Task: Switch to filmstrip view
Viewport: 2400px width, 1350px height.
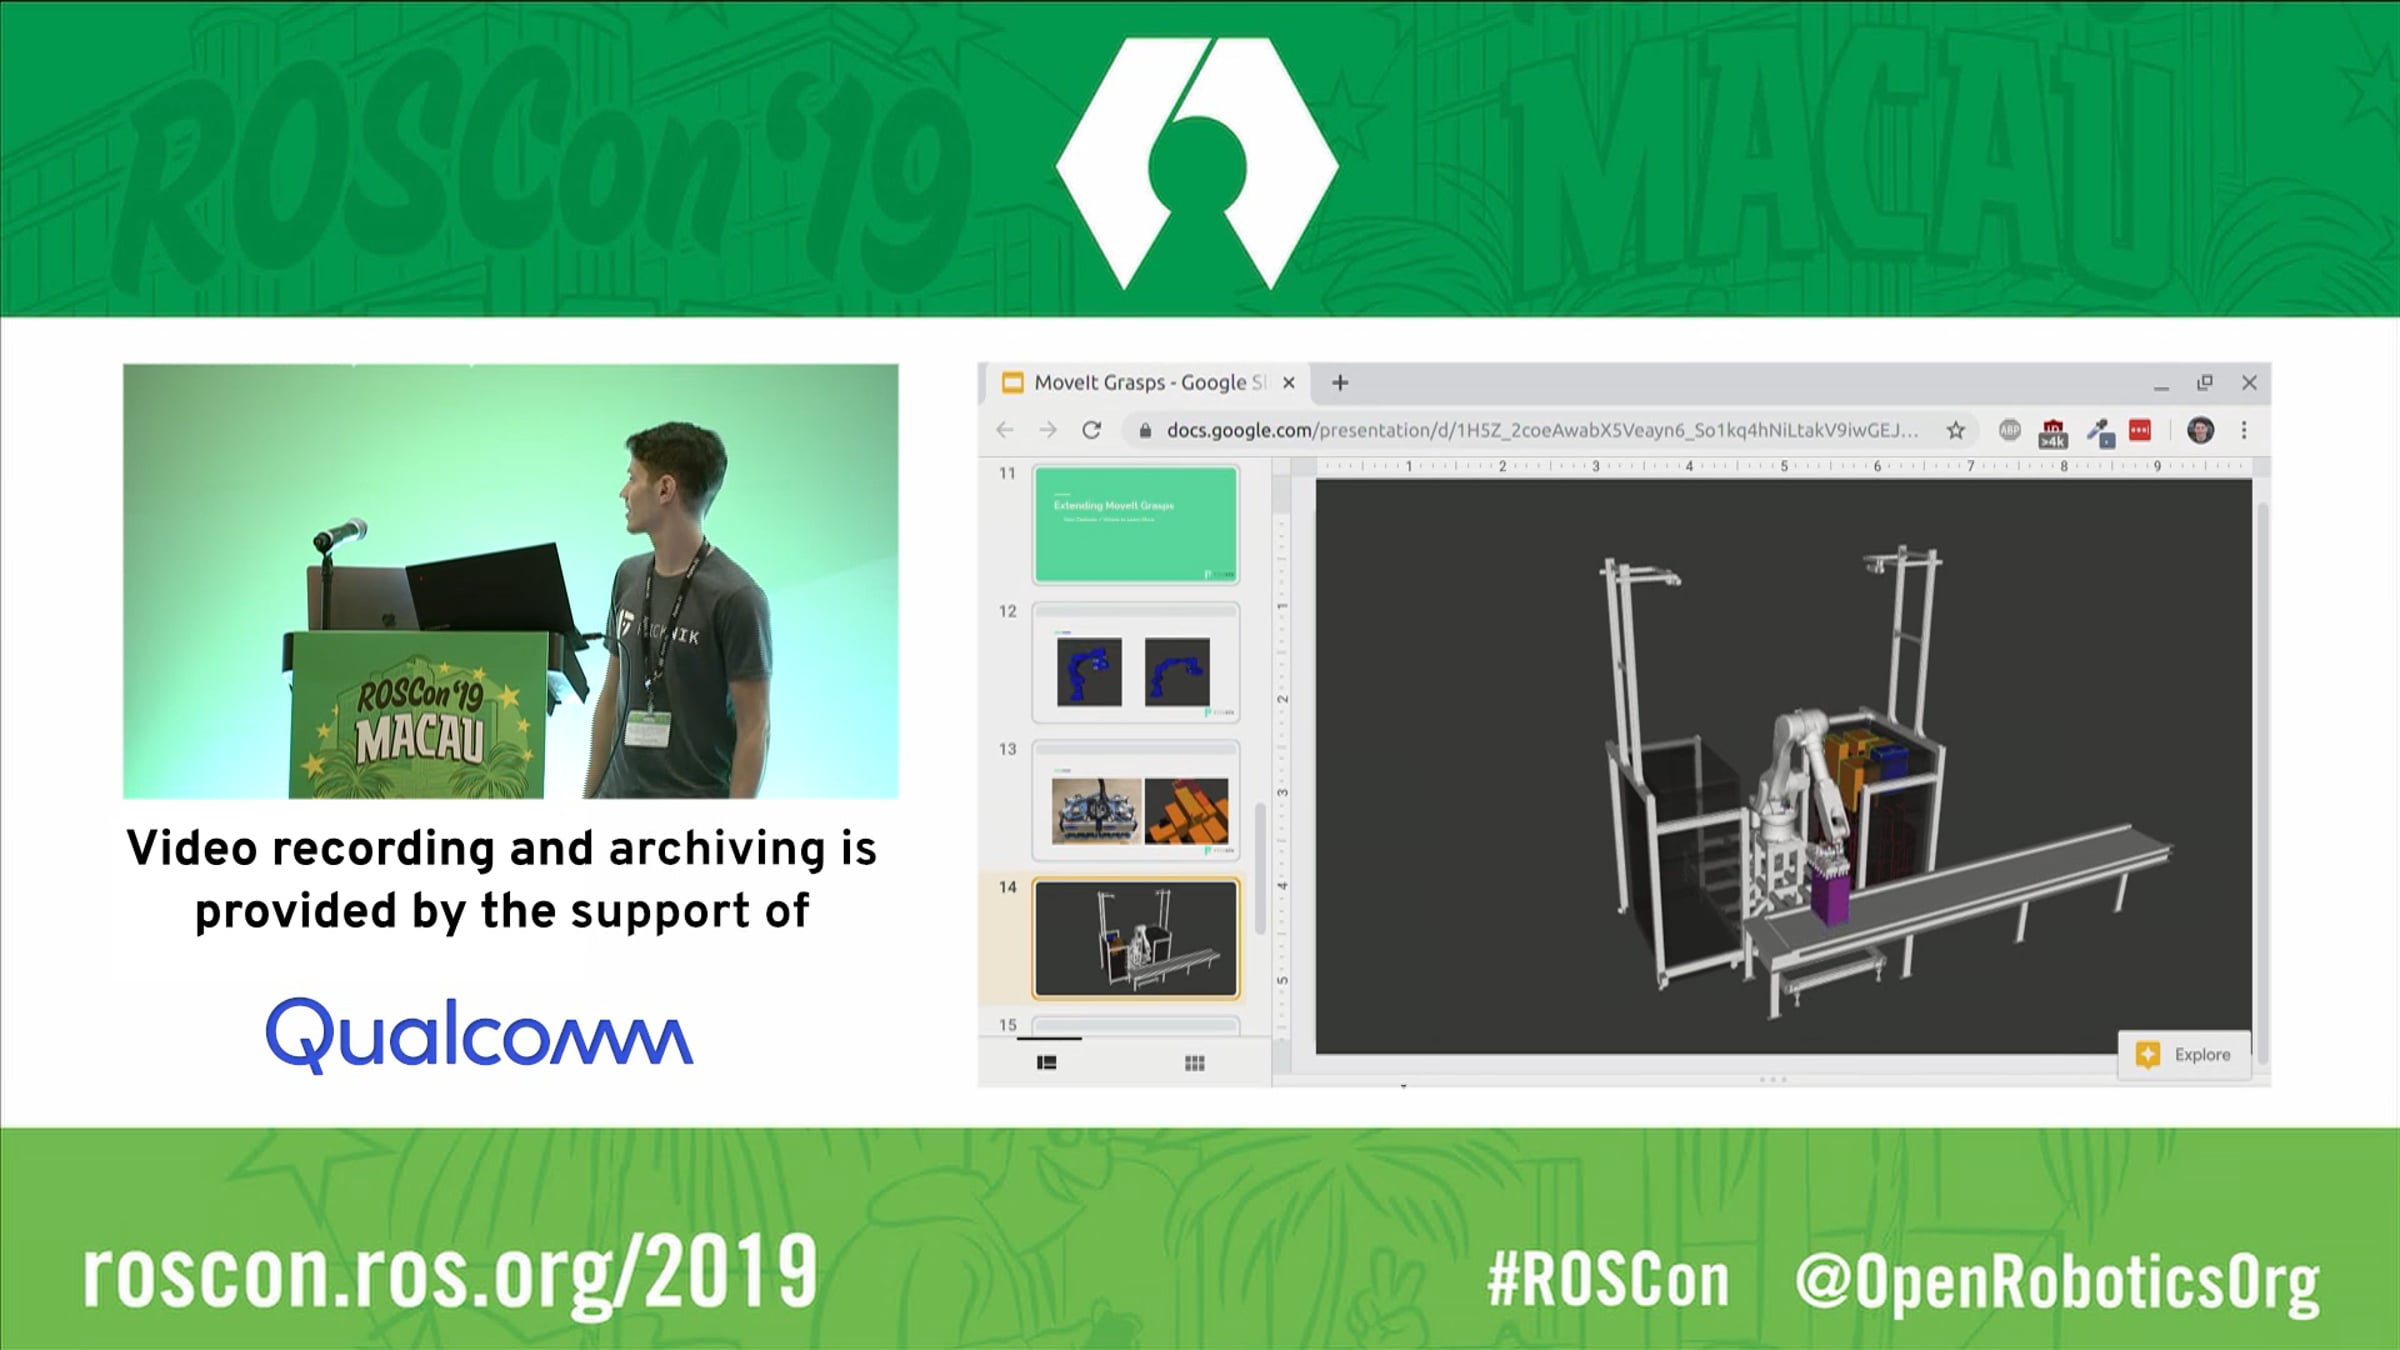Action: 1047,1062
